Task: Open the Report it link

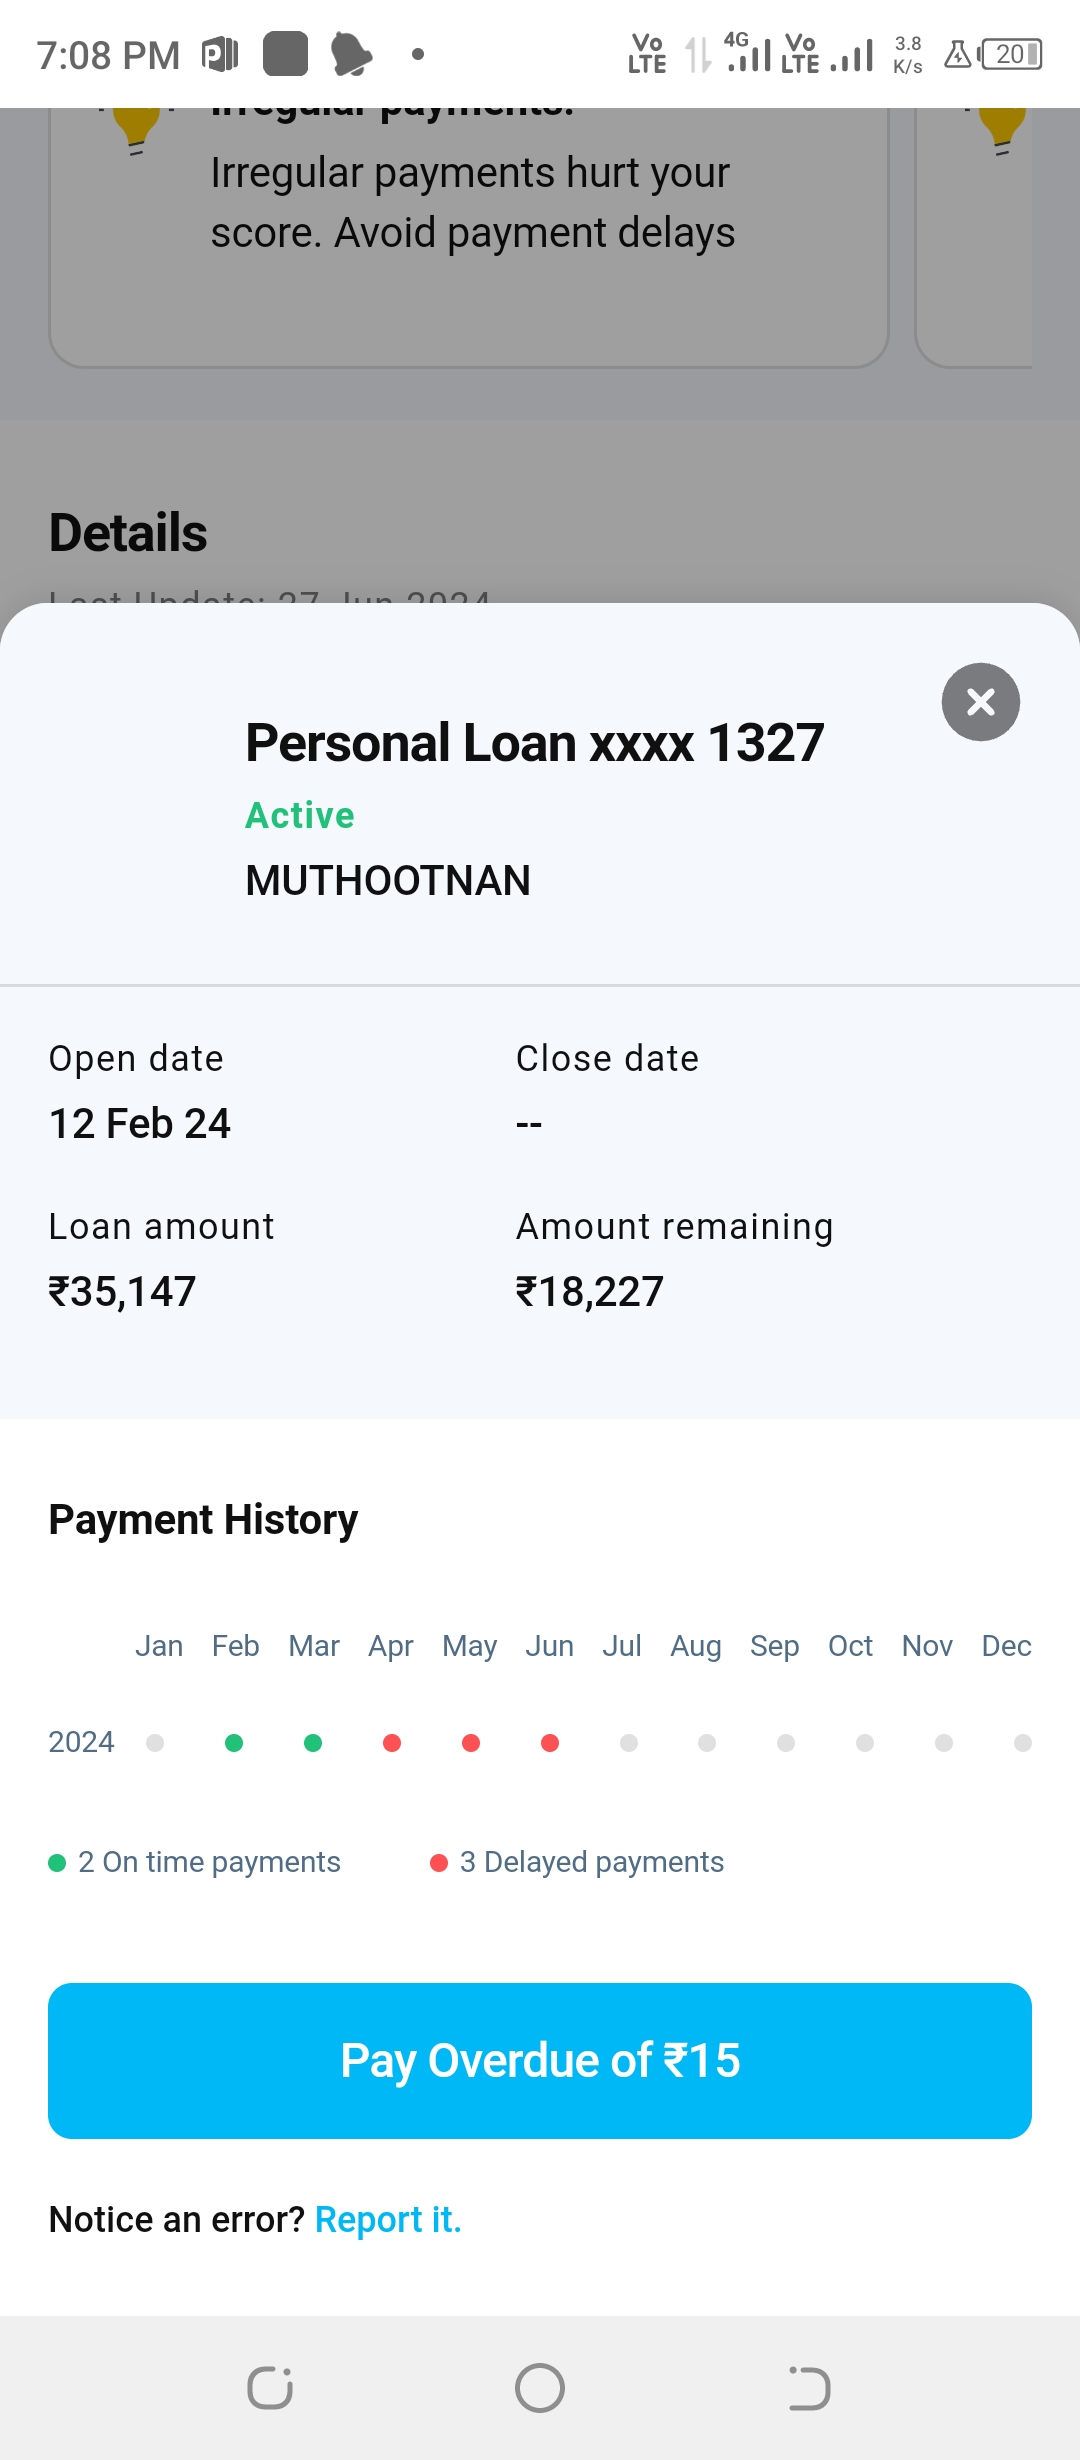Action: 388,2219
